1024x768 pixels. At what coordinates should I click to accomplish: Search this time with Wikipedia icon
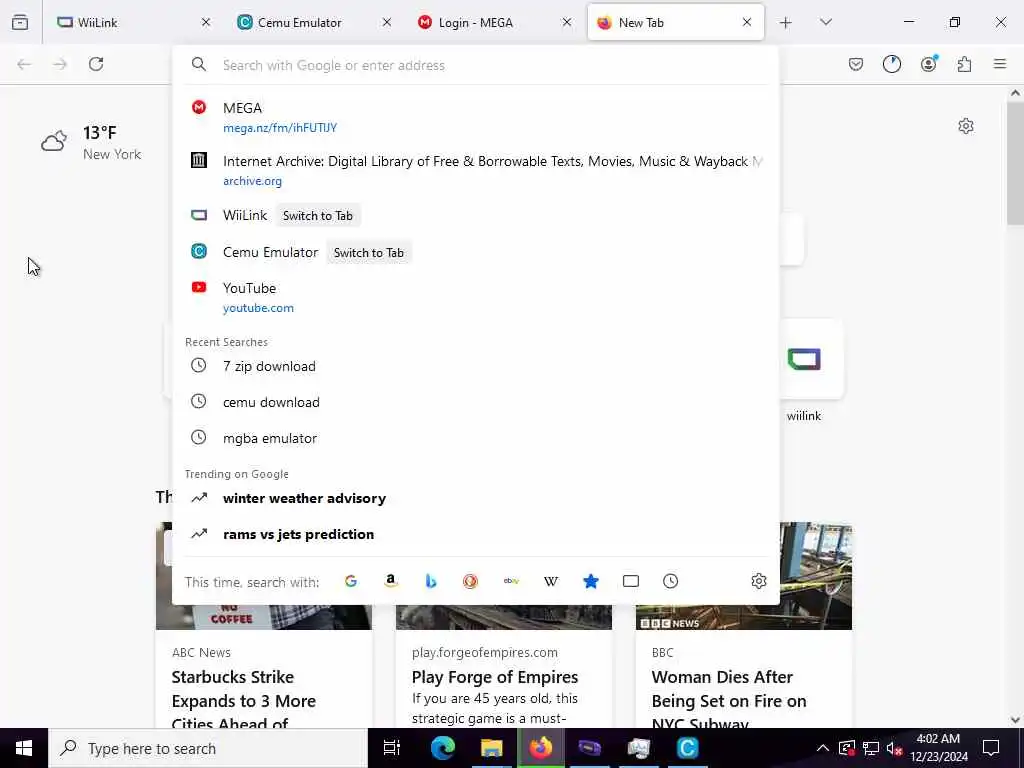[x=551, y=581]
